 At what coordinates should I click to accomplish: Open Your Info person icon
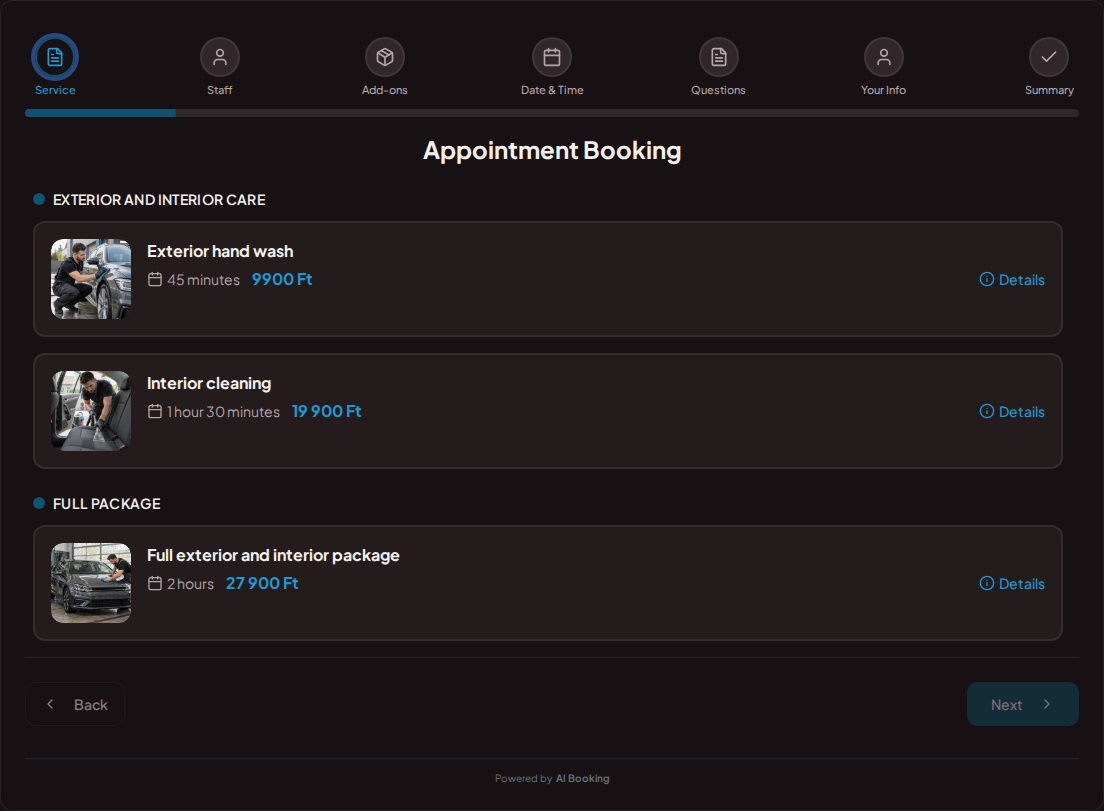(x=884, y=57)
